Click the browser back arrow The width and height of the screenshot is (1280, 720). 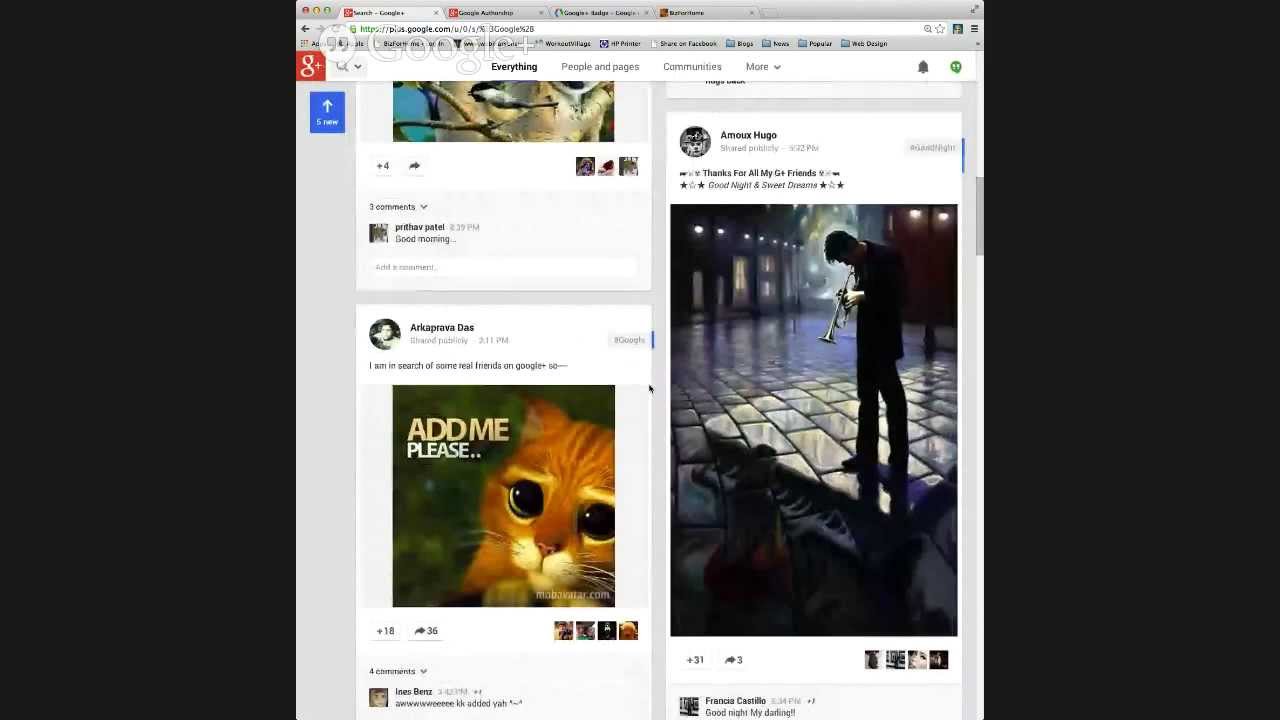click(305, 29)
